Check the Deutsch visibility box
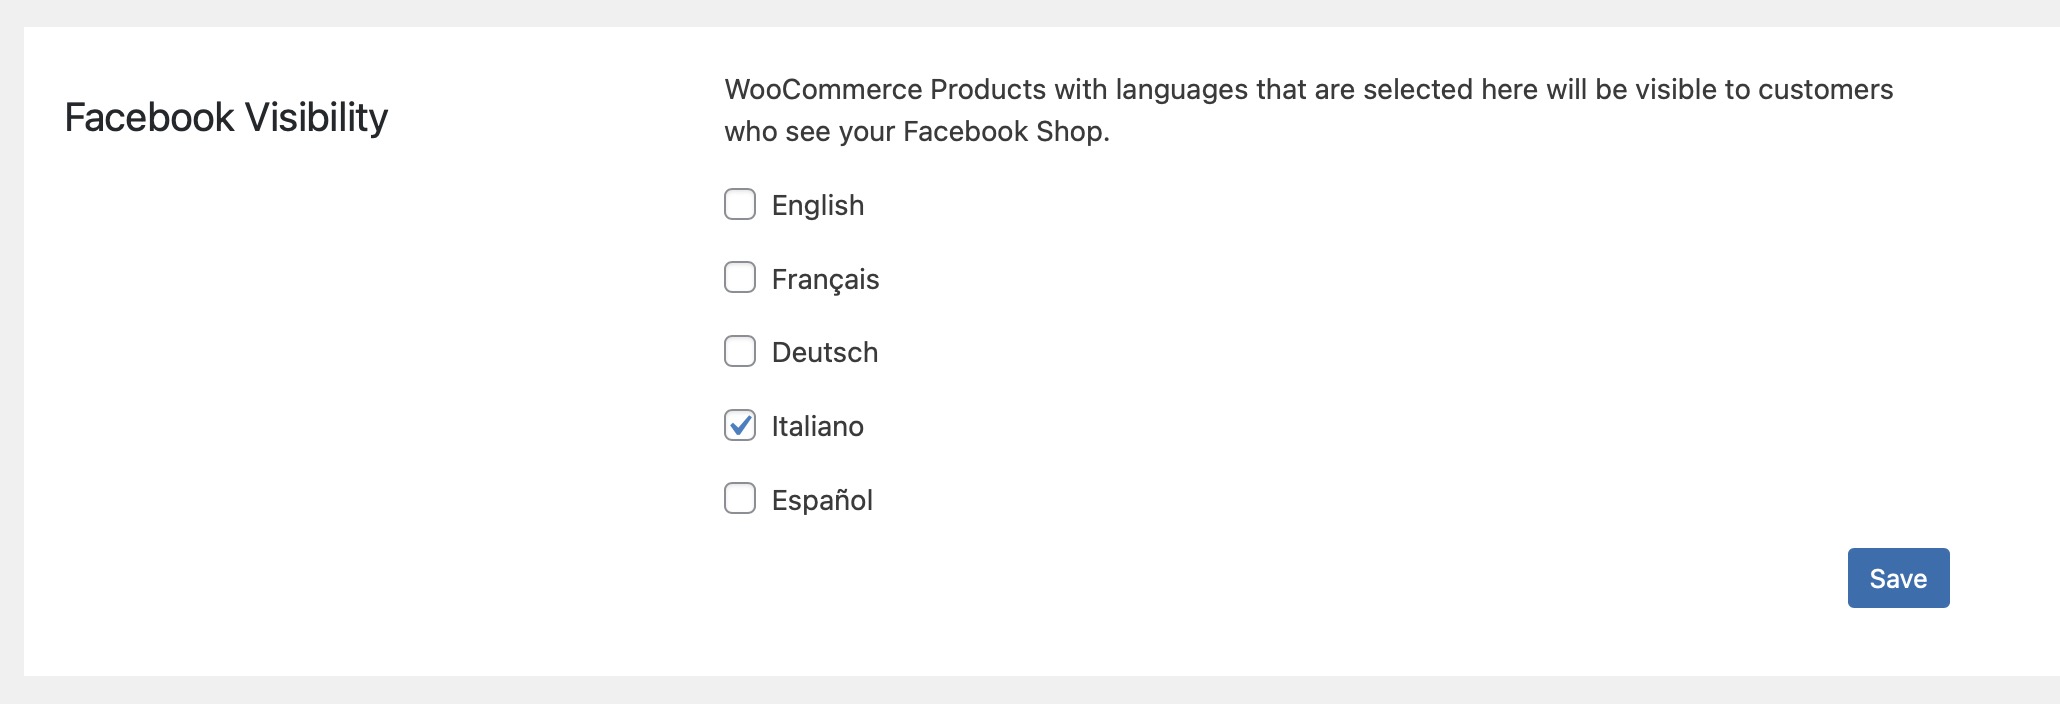The image size is (2060, 704). [x=740, y=351]
